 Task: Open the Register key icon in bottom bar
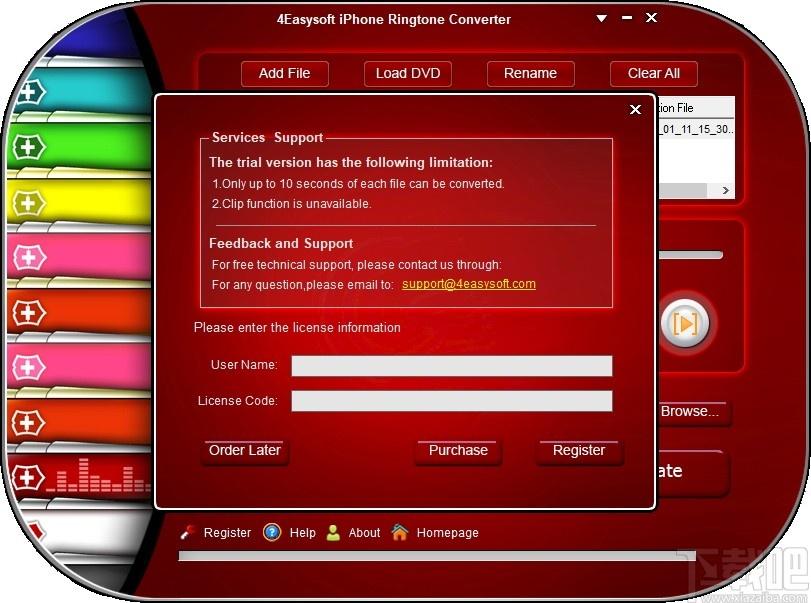tap(187, 532)
